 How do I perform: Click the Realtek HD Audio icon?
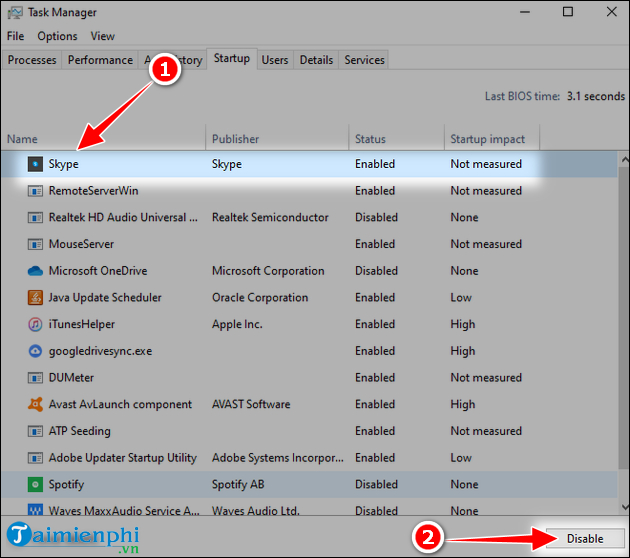pos(35,218)
